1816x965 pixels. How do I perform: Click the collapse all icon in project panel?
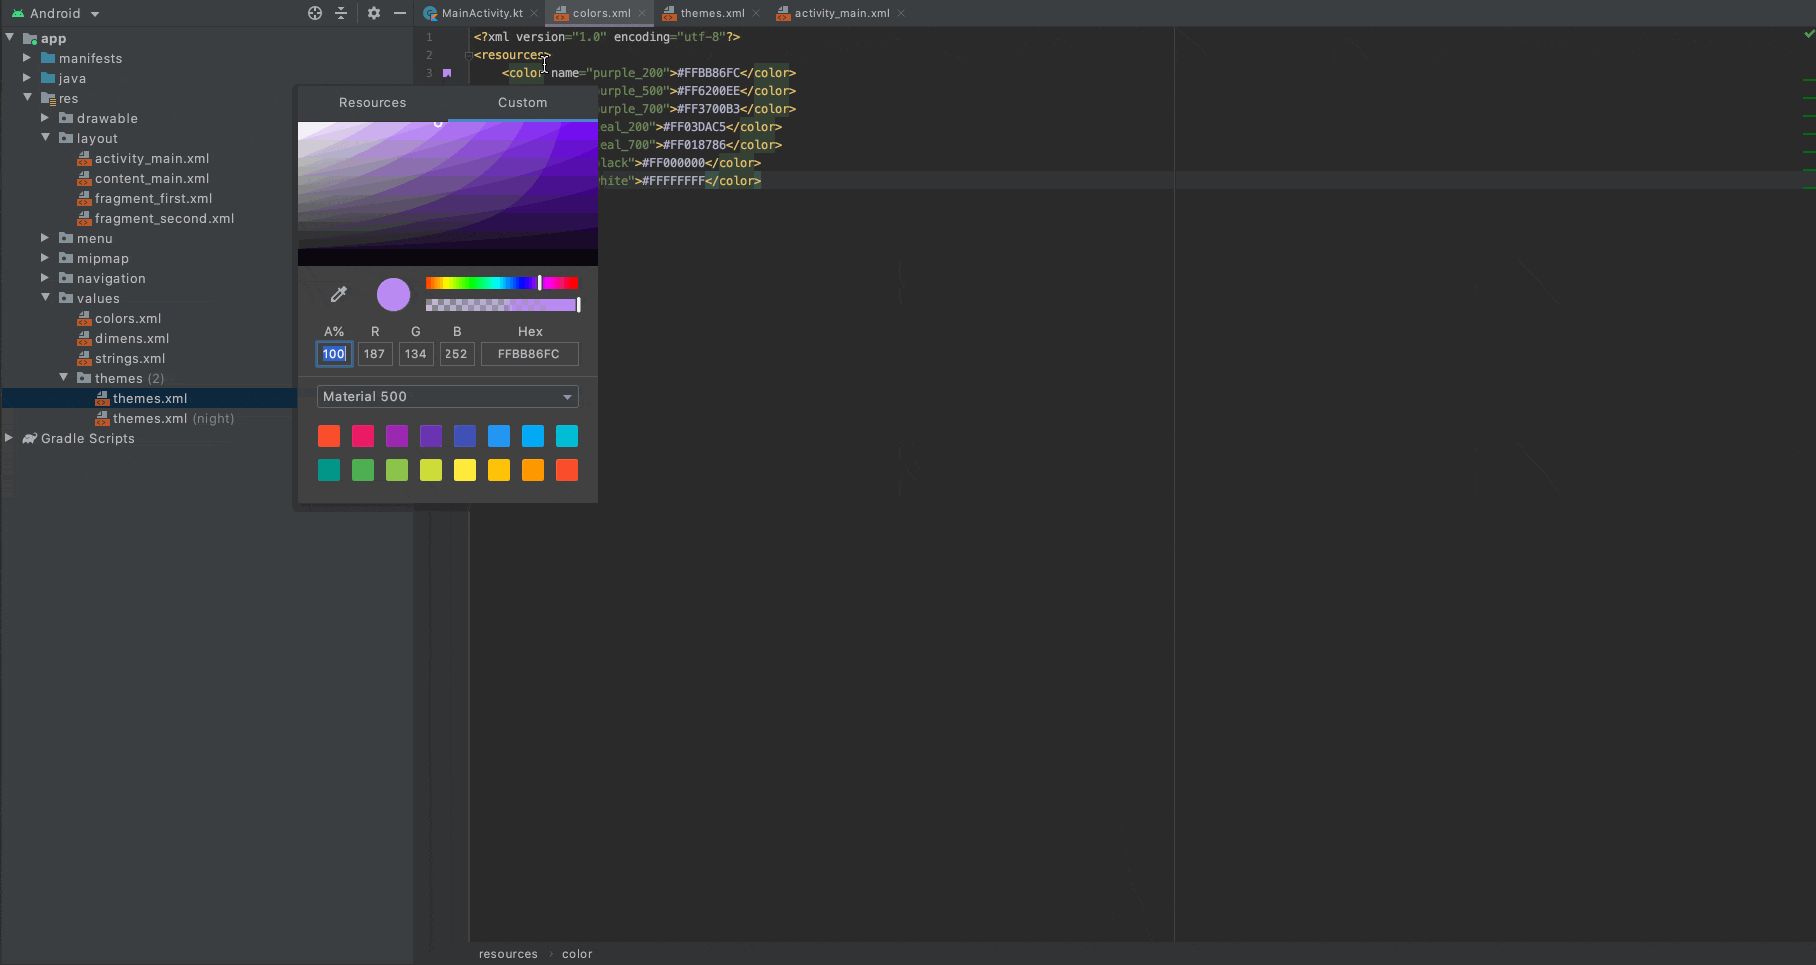pos(341,13)
